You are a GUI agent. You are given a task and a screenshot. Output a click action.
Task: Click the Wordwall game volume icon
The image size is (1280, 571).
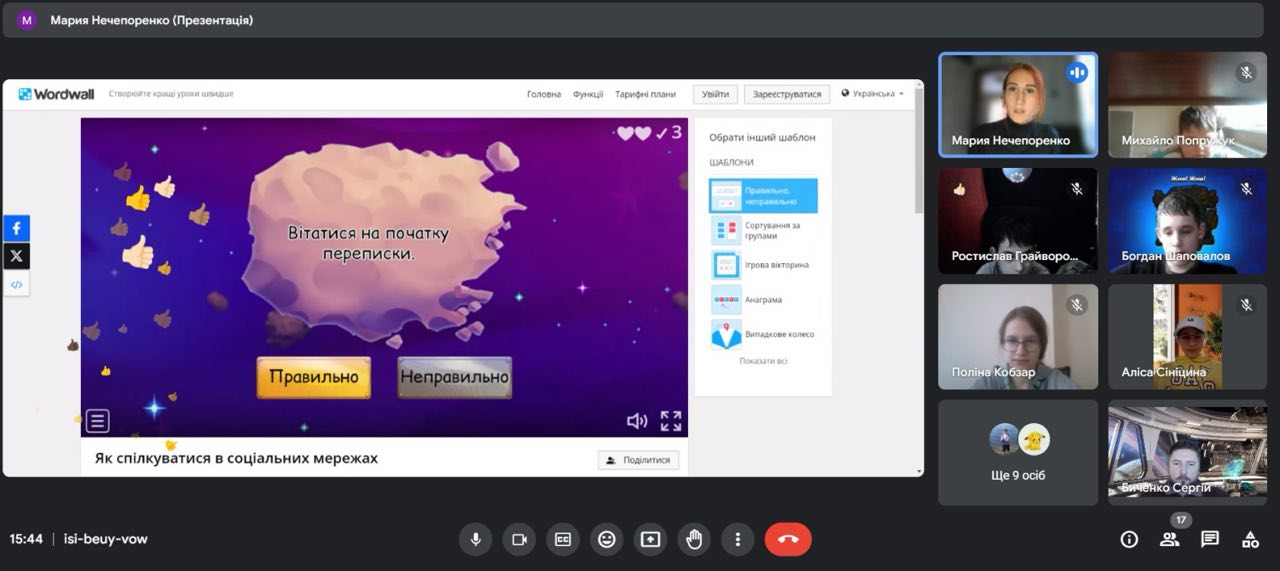(636, 421)
